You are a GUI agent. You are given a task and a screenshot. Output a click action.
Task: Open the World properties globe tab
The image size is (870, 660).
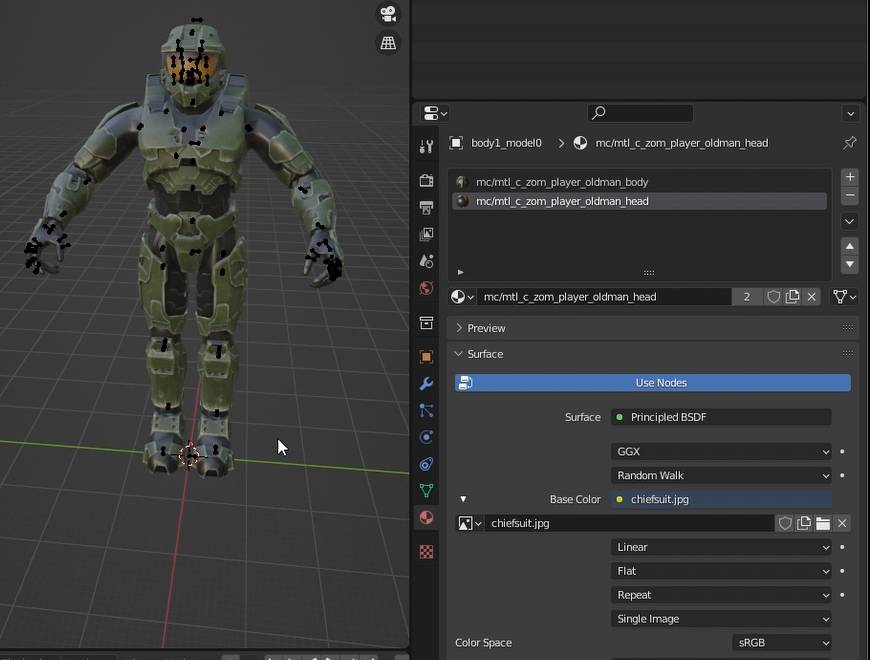pyautogui.click(x=427, y=289)
